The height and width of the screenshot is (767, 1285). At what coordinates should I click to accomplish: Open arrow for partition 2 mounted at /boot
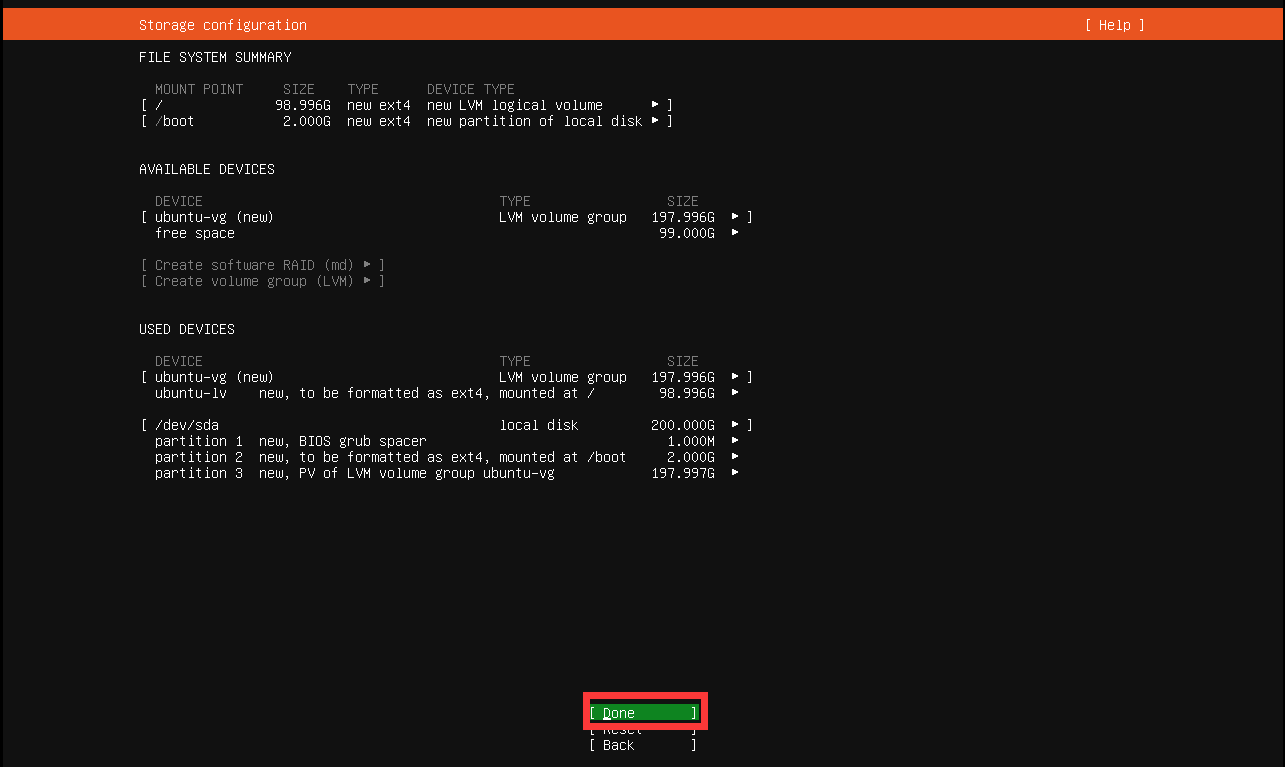coord(735,457)
